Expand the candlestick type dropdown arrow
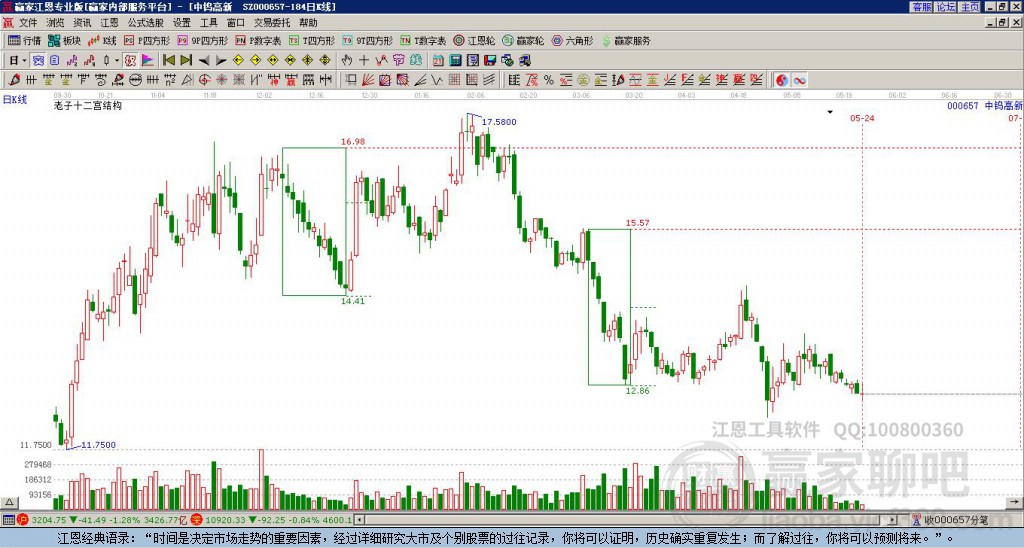The height and width of the screenshot is (548, 1024). tap(116, 60)
